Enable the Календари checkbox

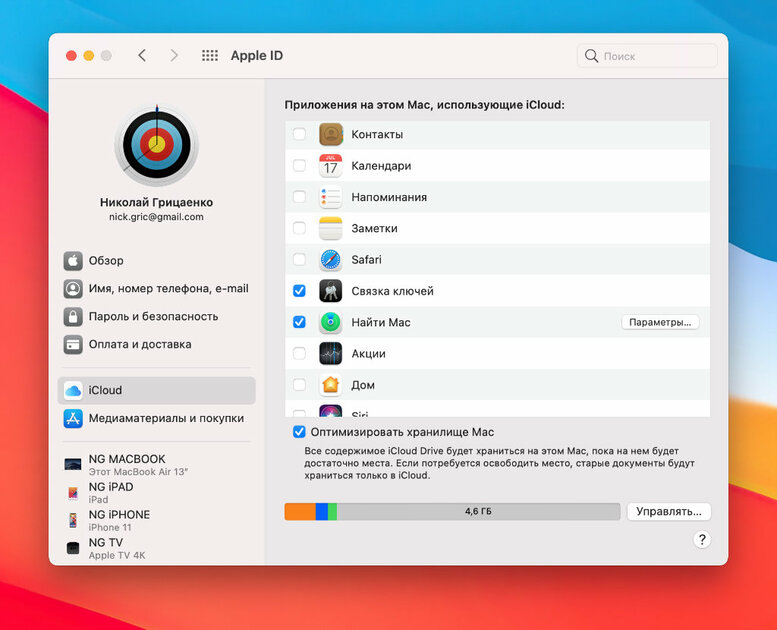pyautogui.click(x=299, y=165)
